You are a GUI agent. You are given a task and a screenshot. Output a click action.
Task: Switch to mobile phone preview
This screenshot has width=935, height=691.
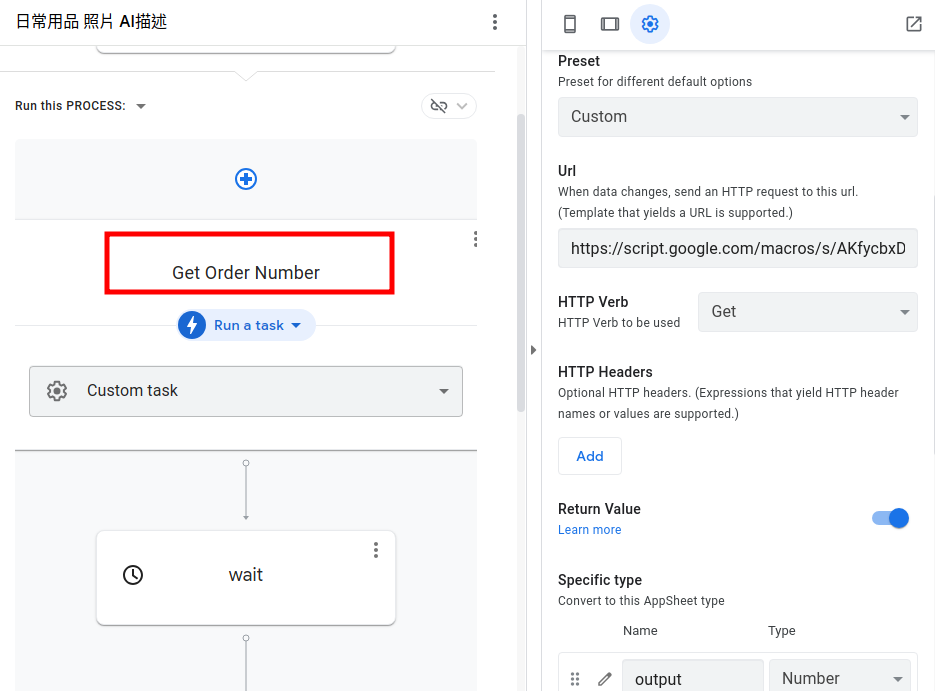(569, 24)
